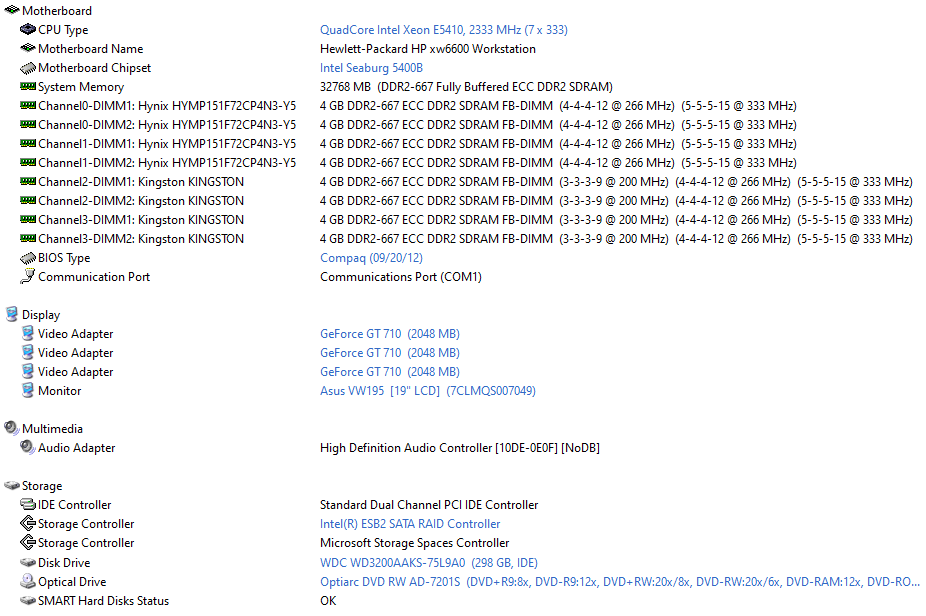
Task: Select the Audio Adapter label
Action: tap(77, 448)
